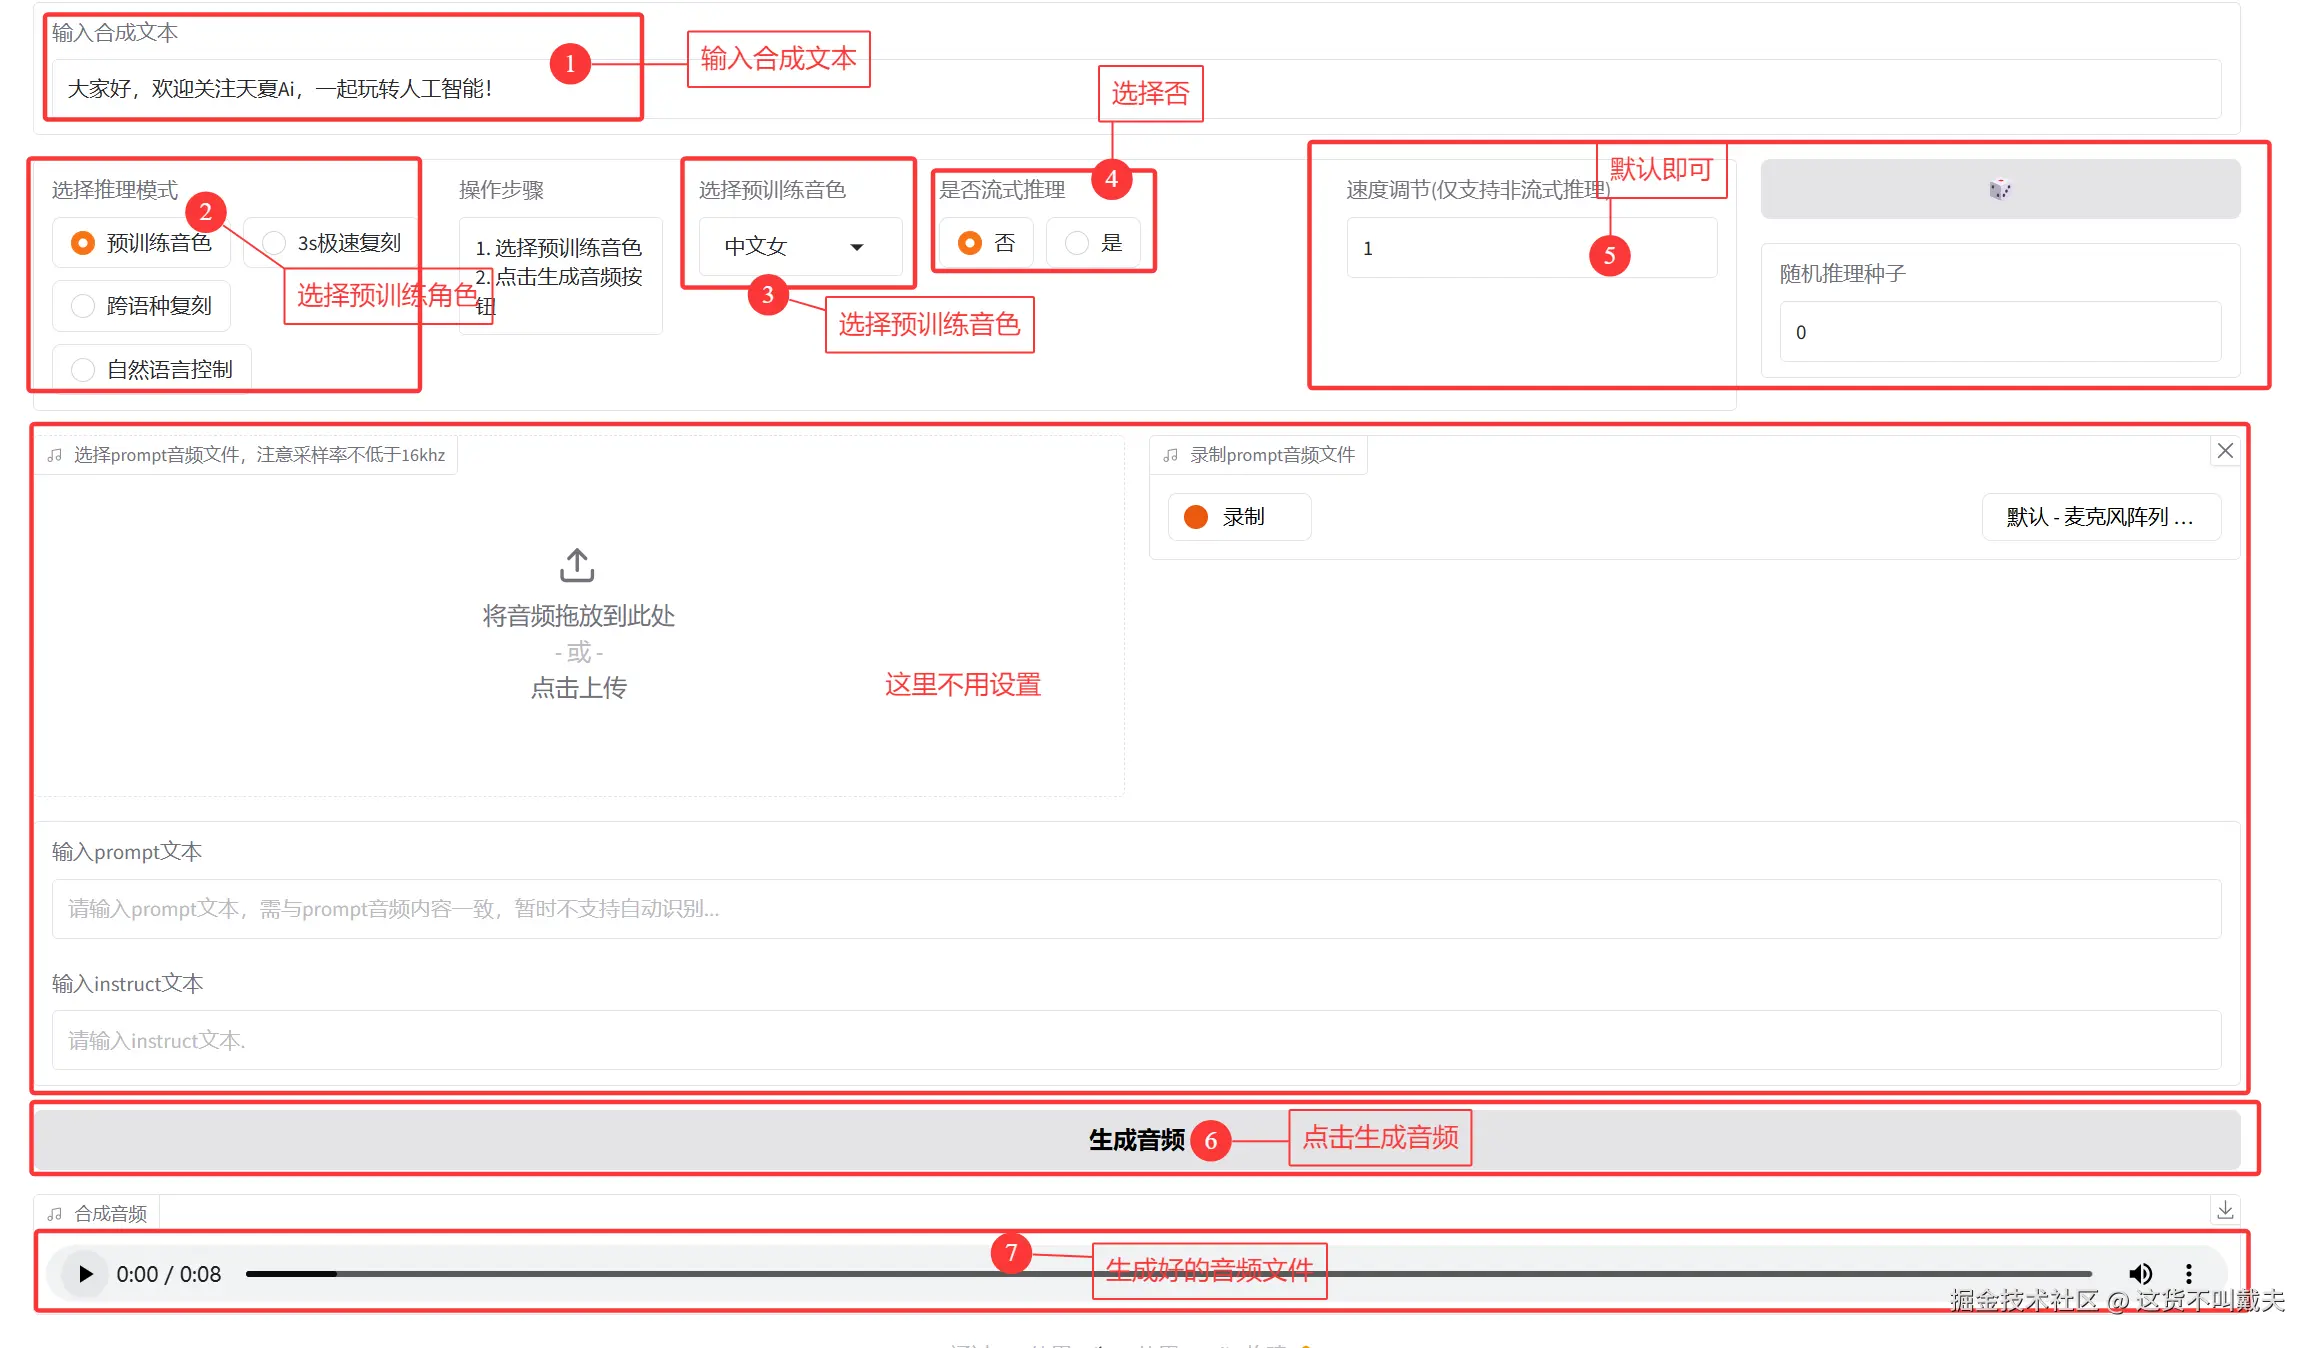
Task: Play the generated audio
Action: pos(86,1273)
